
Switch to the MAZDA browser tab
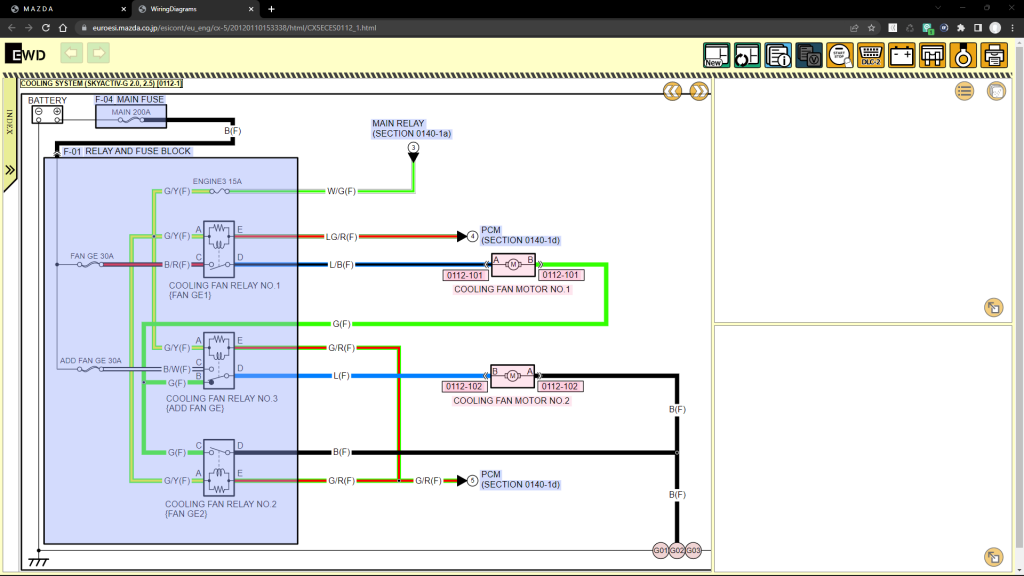65,9
